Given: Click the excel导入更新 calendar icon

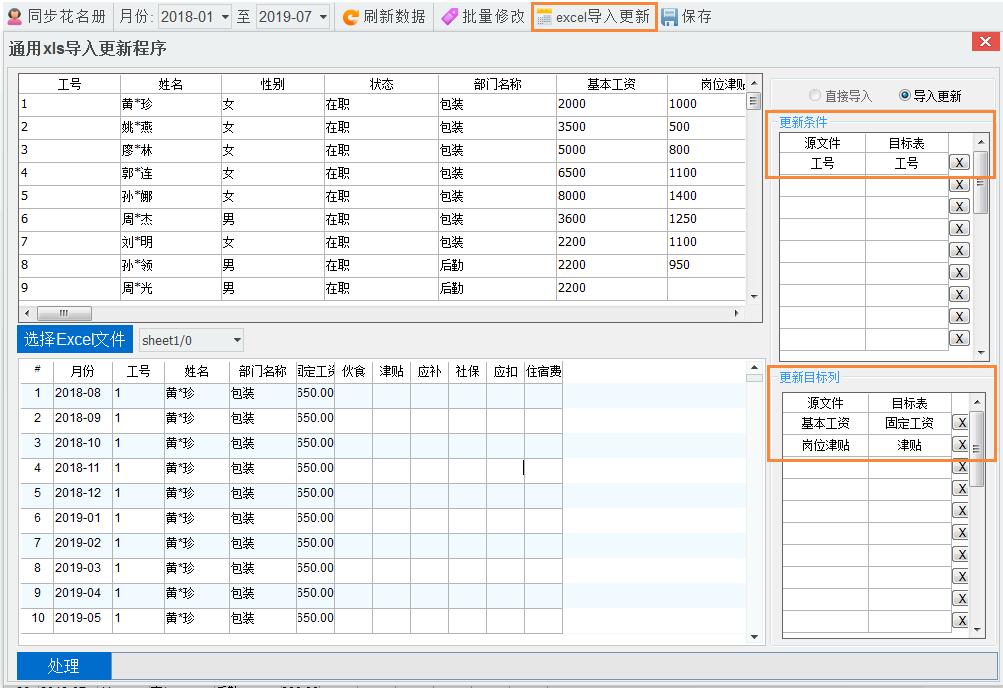Looking at the screenshot, I should [x=544, y=17].
